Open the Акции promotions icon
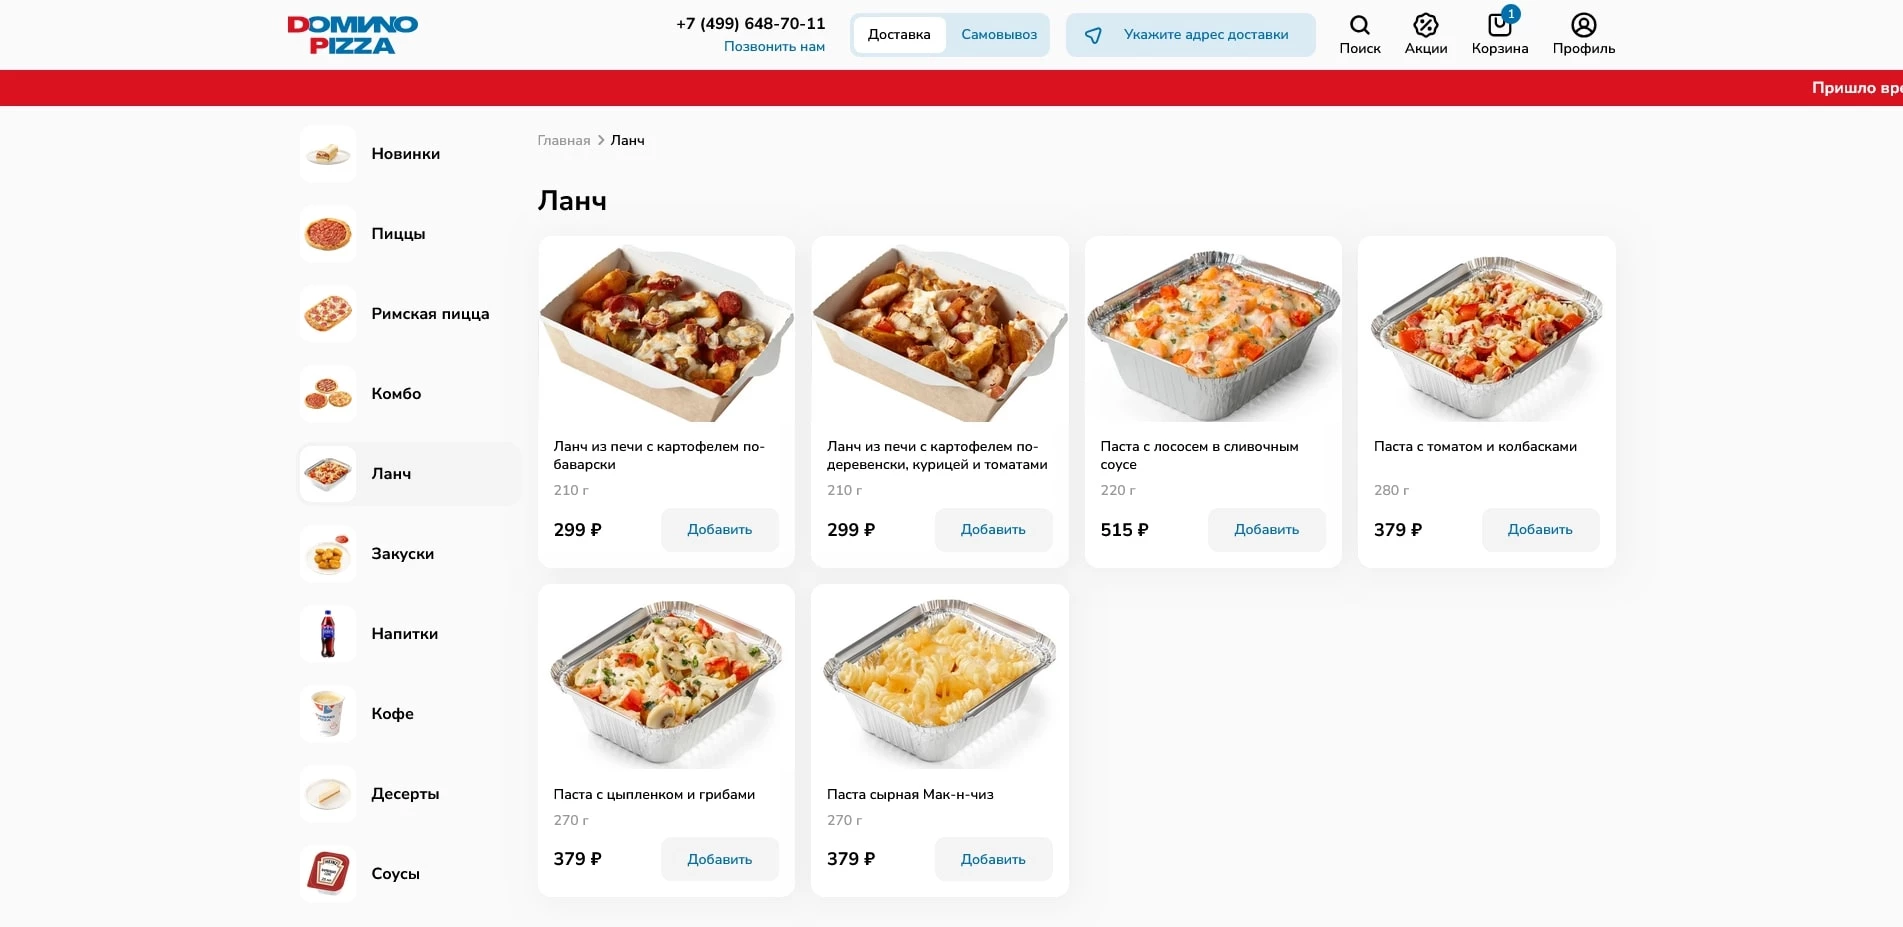Image resolution: width=1903 pixels, height=927 pixels. (1425, 26)
